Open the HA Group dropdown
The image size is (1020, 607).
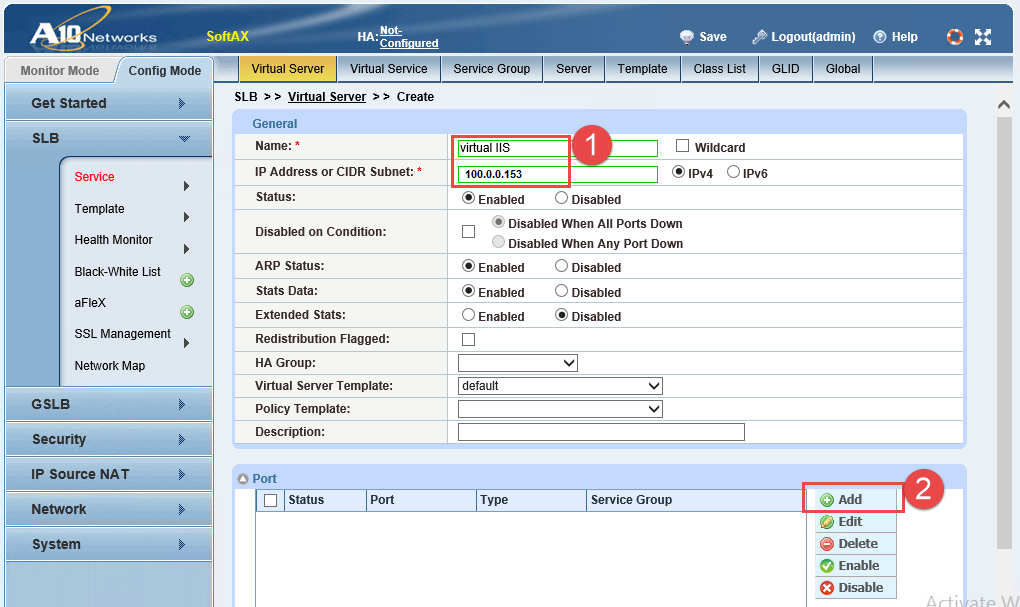518,363
